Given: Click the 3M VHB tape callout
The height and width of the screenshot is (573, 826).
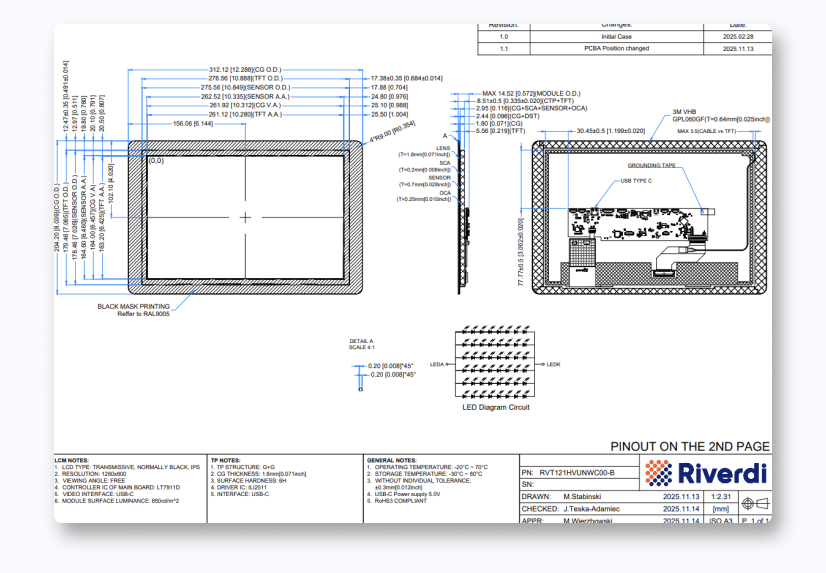Looking at the screenshot, I should pos(684,111).
